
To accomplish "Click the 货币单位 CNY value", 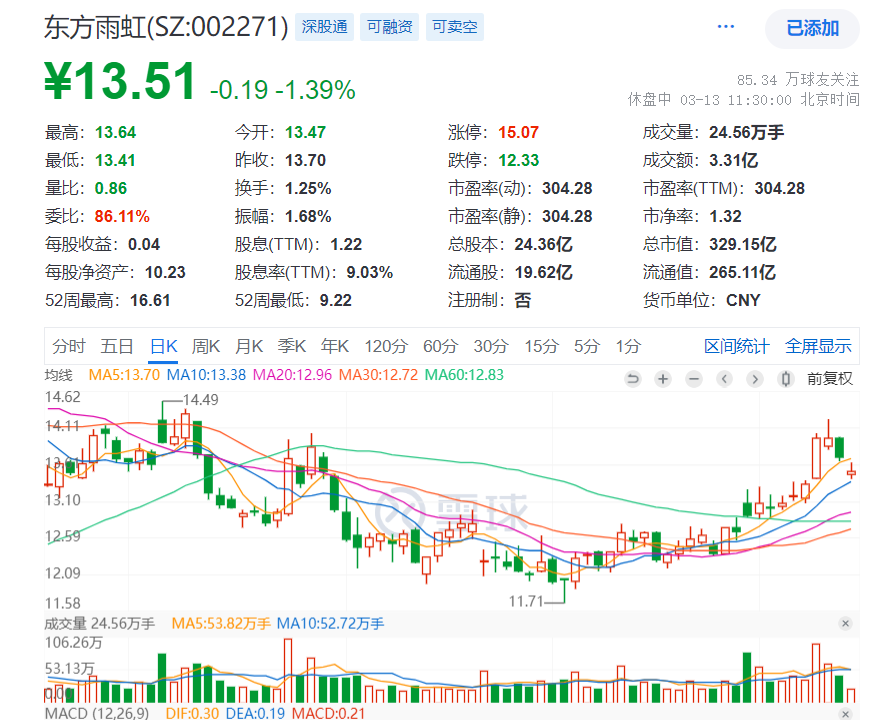I will tap(743, 301).
